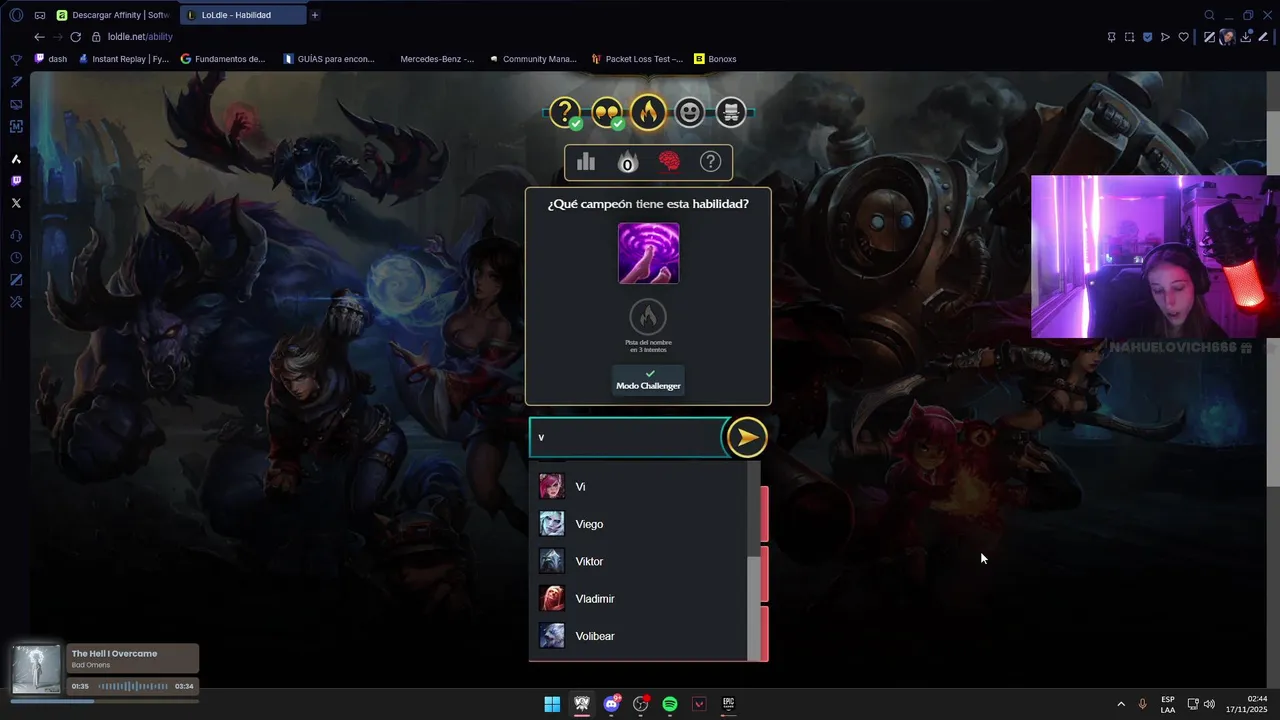Toggle Modo Challenger
Image resolution: width=1280 pixels, height=720 pixels.
(x=648, y=379)
